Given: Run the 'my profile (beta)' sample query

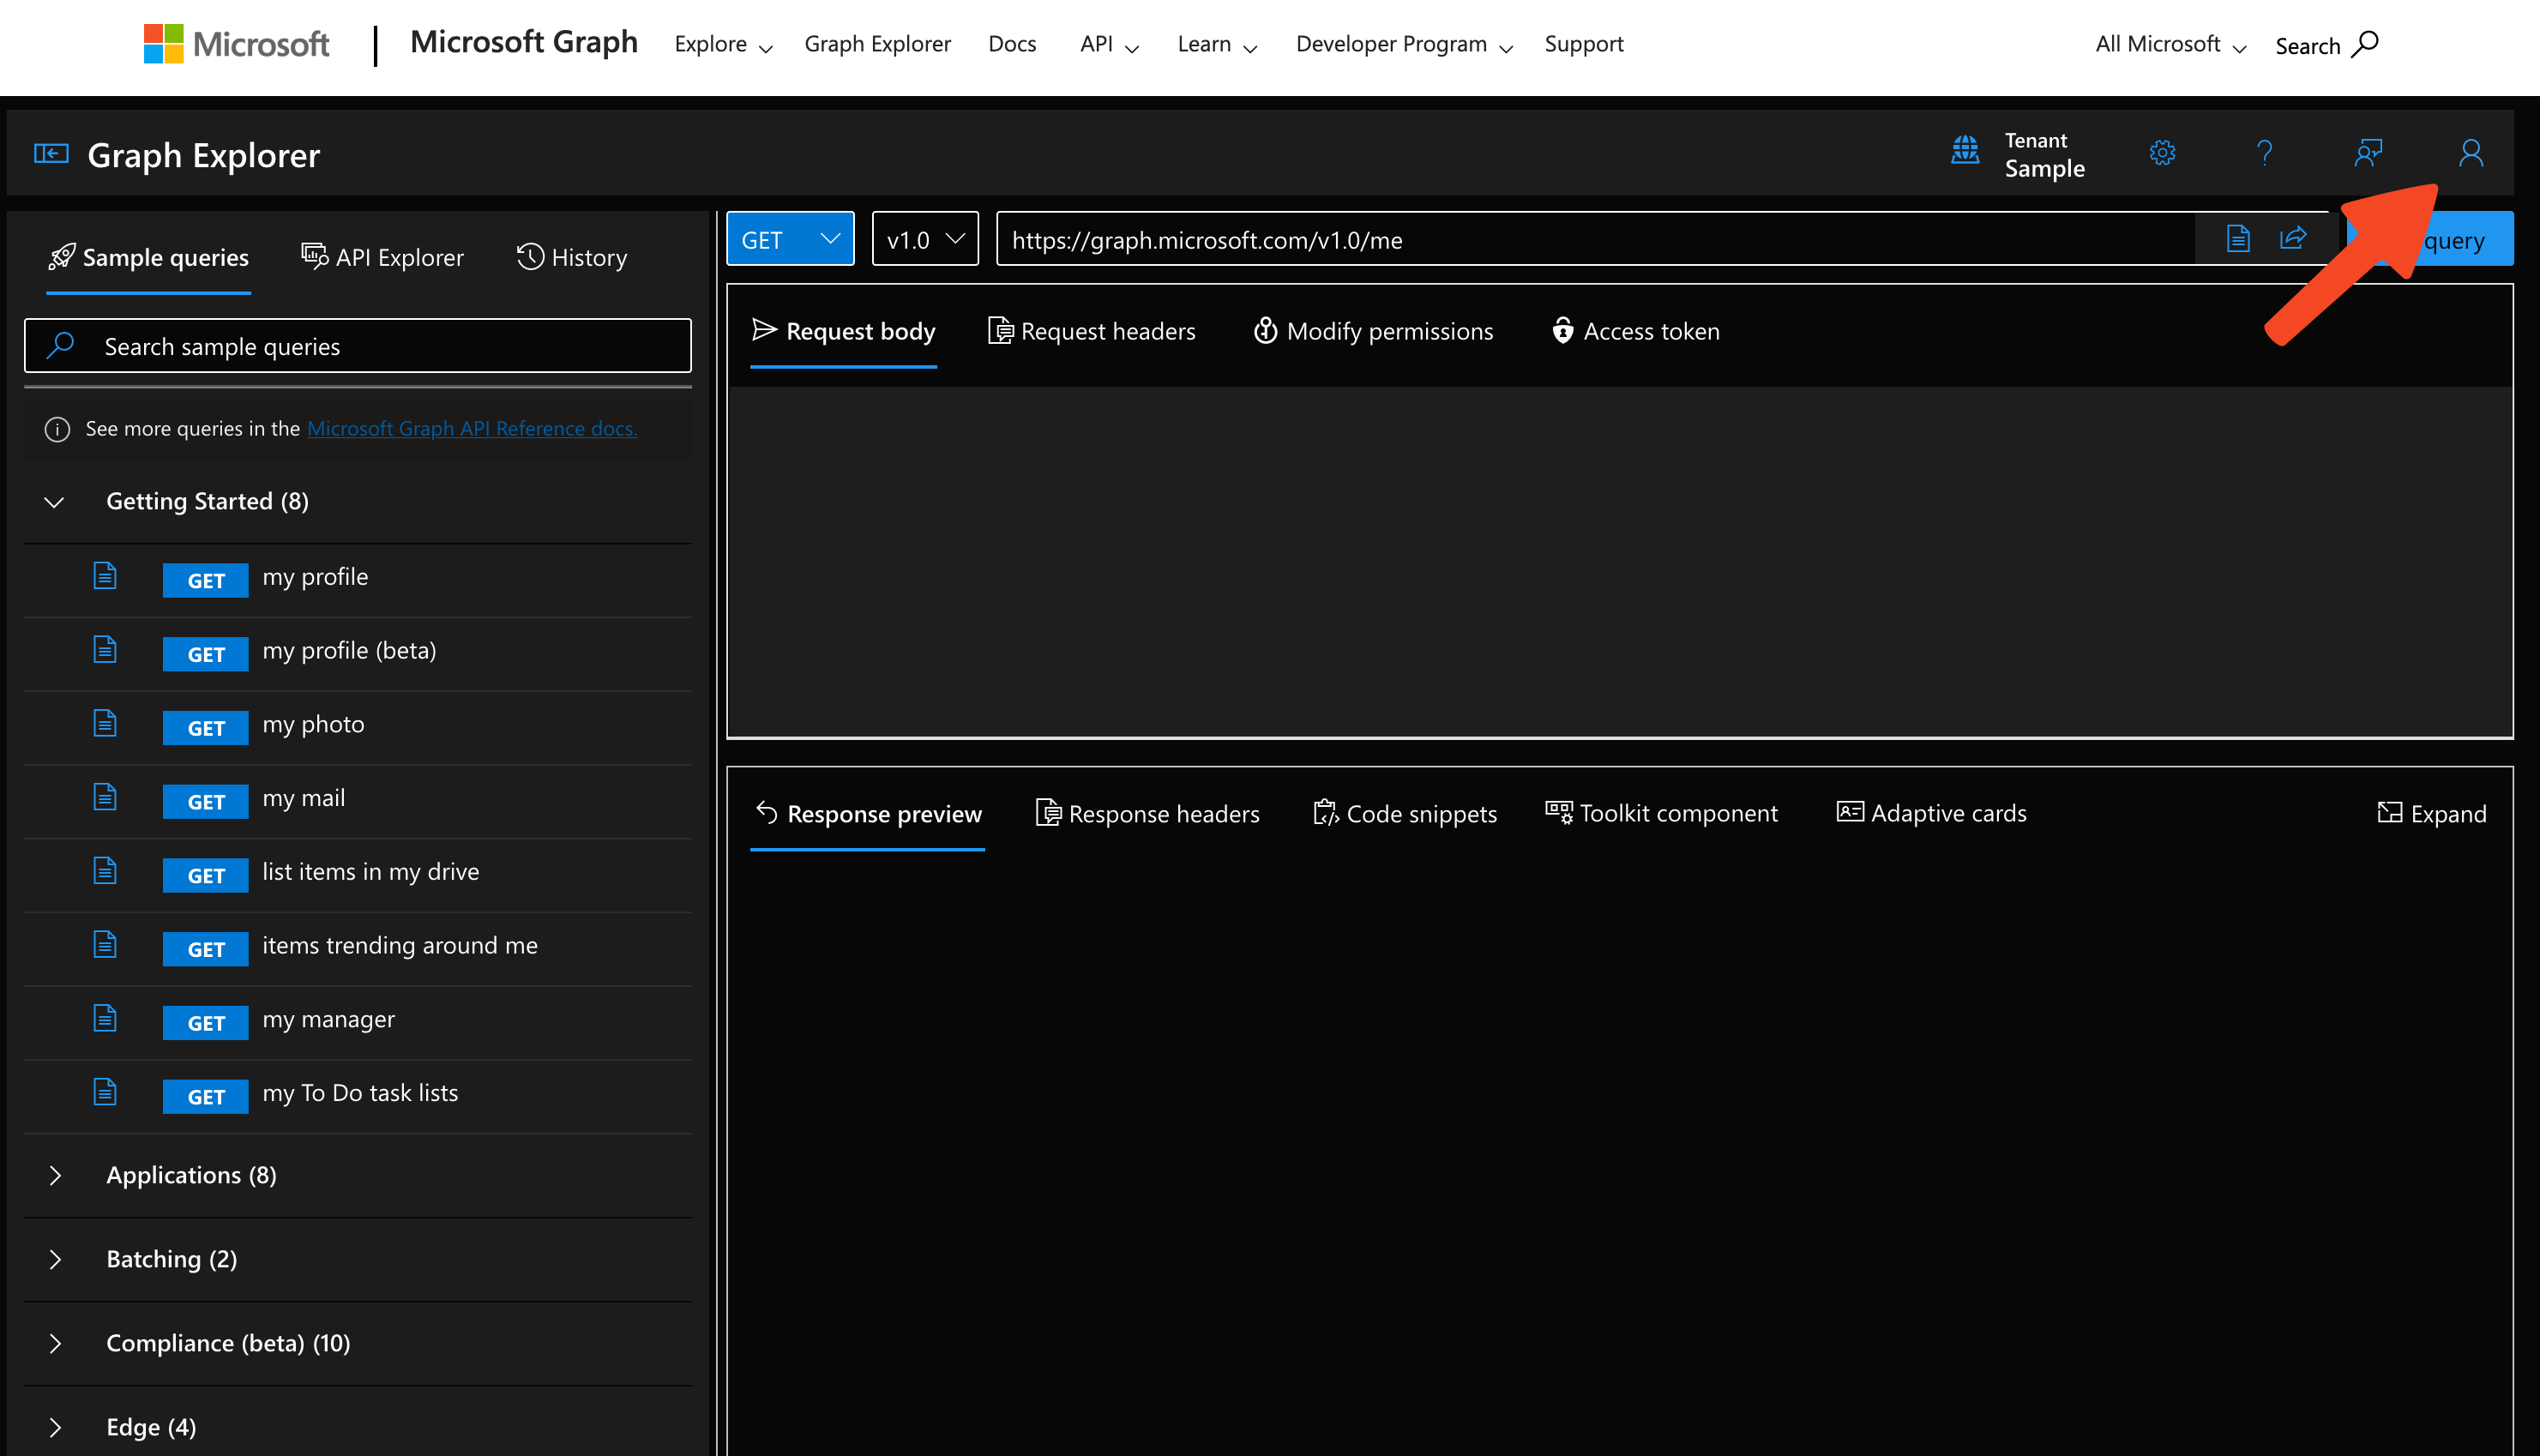Looking at the screenshot, I should pyautogui.click(x=358, y=654).
